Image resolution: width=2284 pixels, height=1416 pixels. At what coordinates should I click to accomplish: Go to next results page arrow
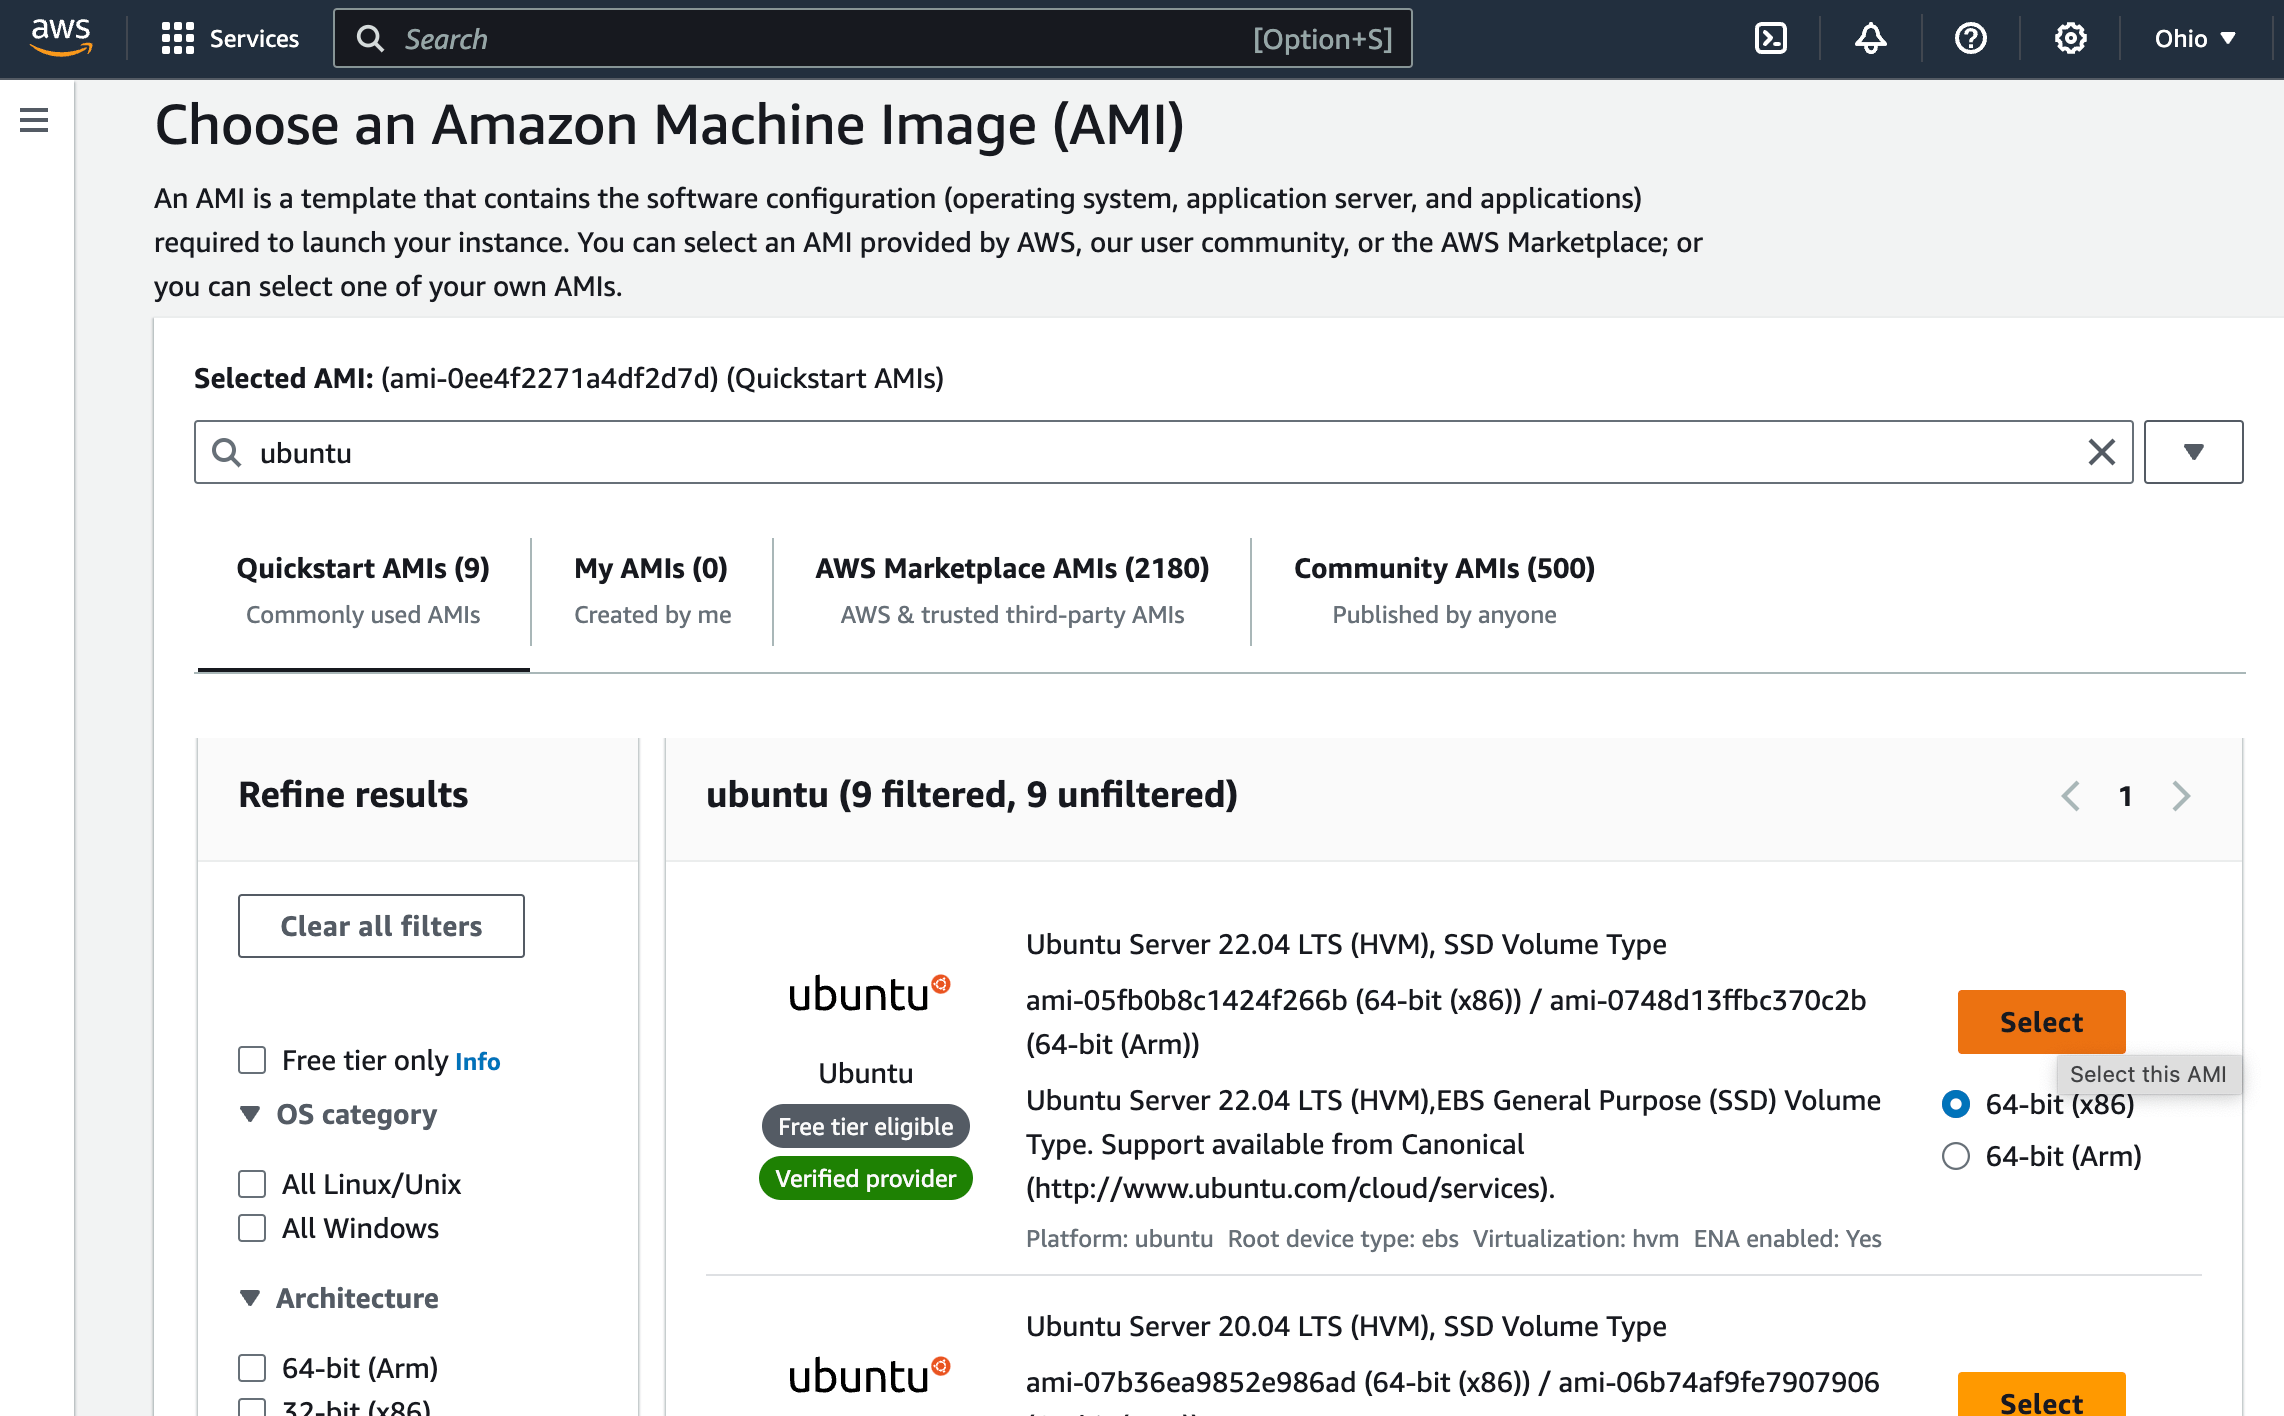[2181, 796]
